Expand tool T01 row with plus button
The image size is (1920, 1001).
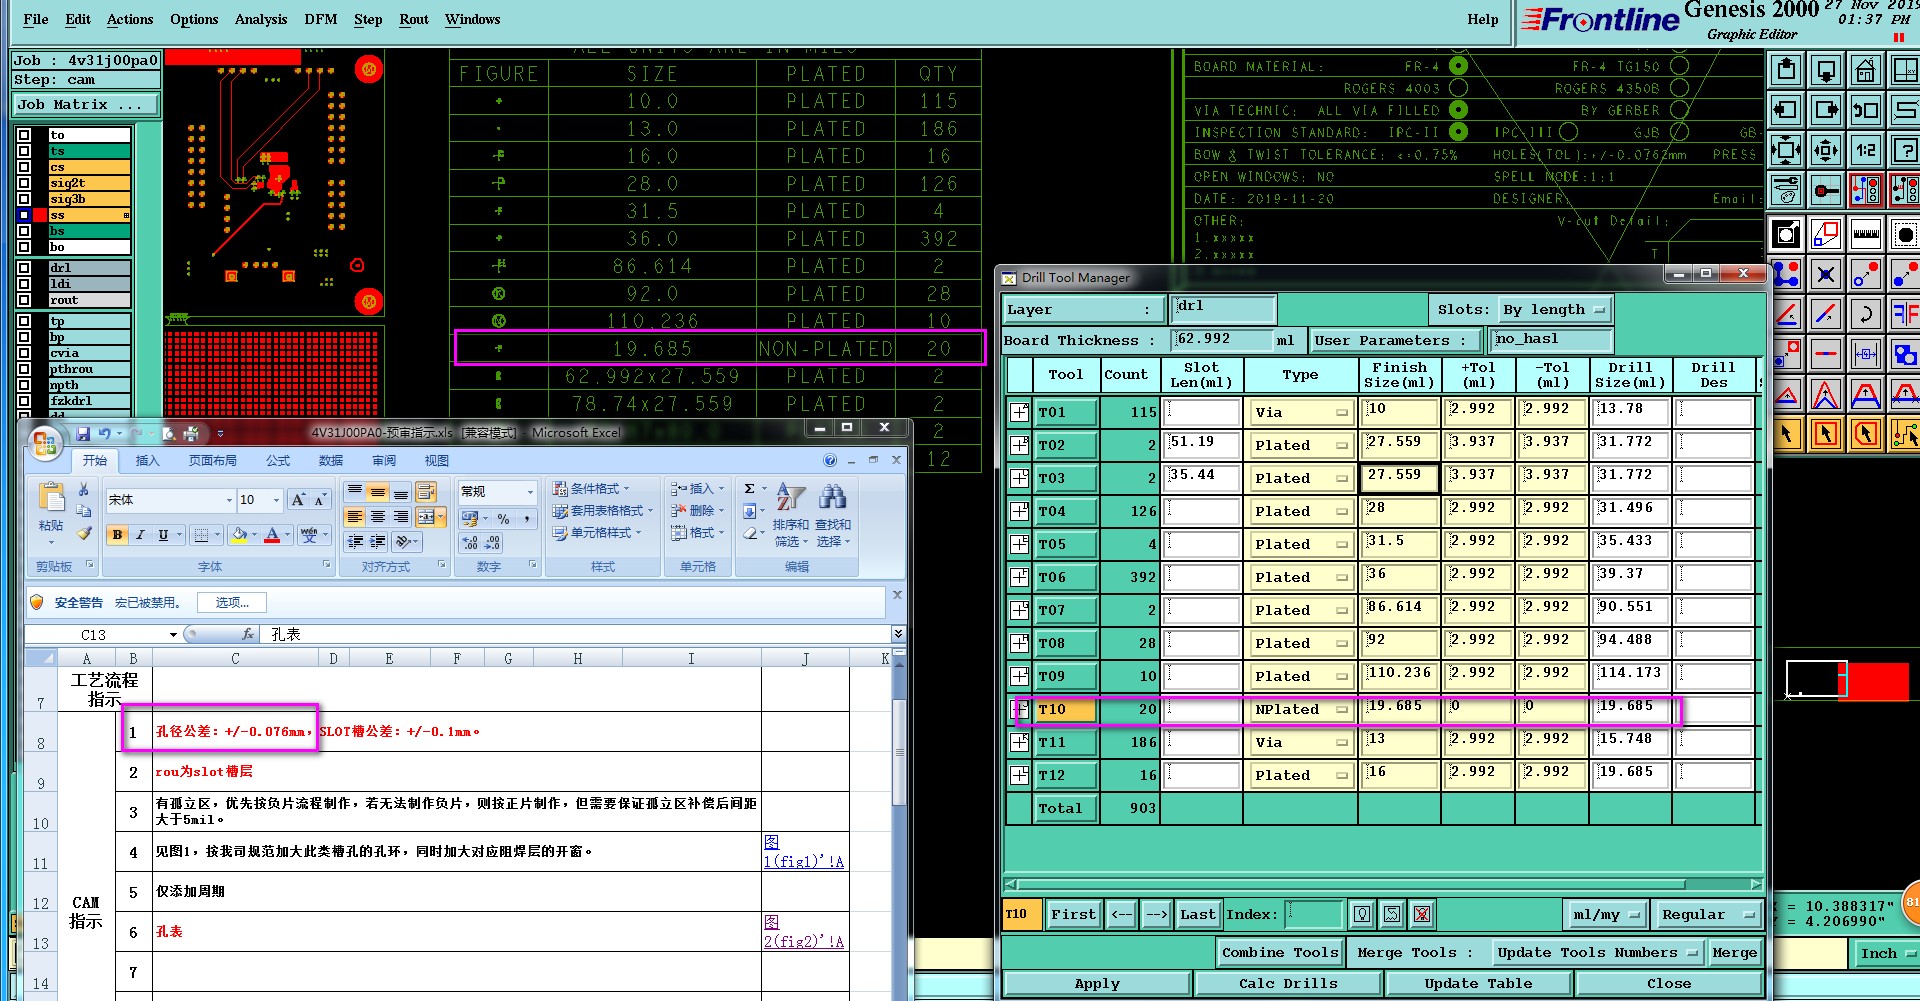[1019, 412]
